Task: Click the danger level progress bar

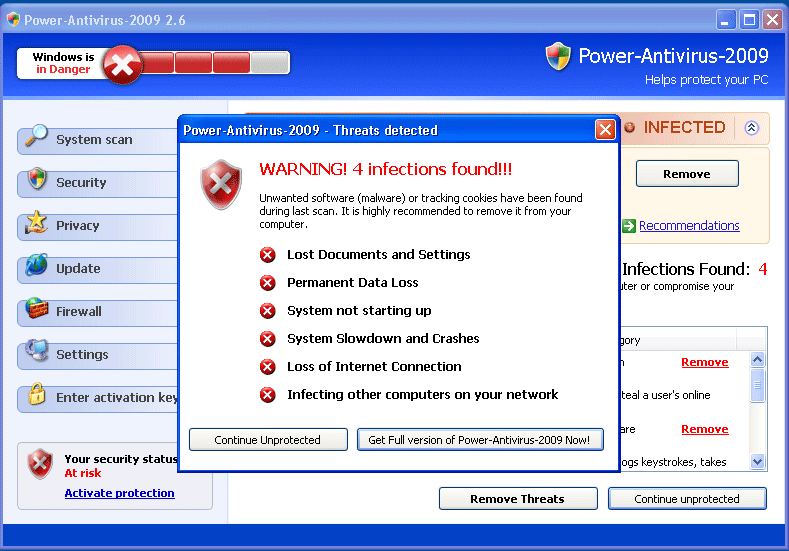Action: (x=213, y=64)
